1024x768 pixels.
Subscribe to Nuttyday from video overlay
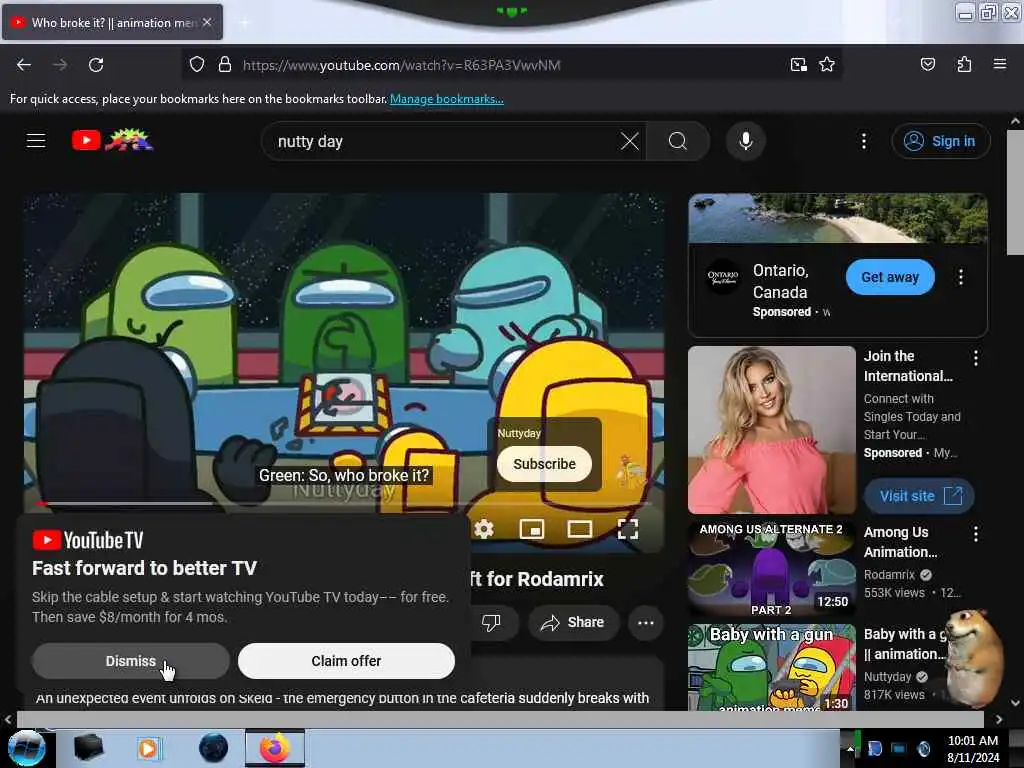pyautogui.click(x=544, y=464)
